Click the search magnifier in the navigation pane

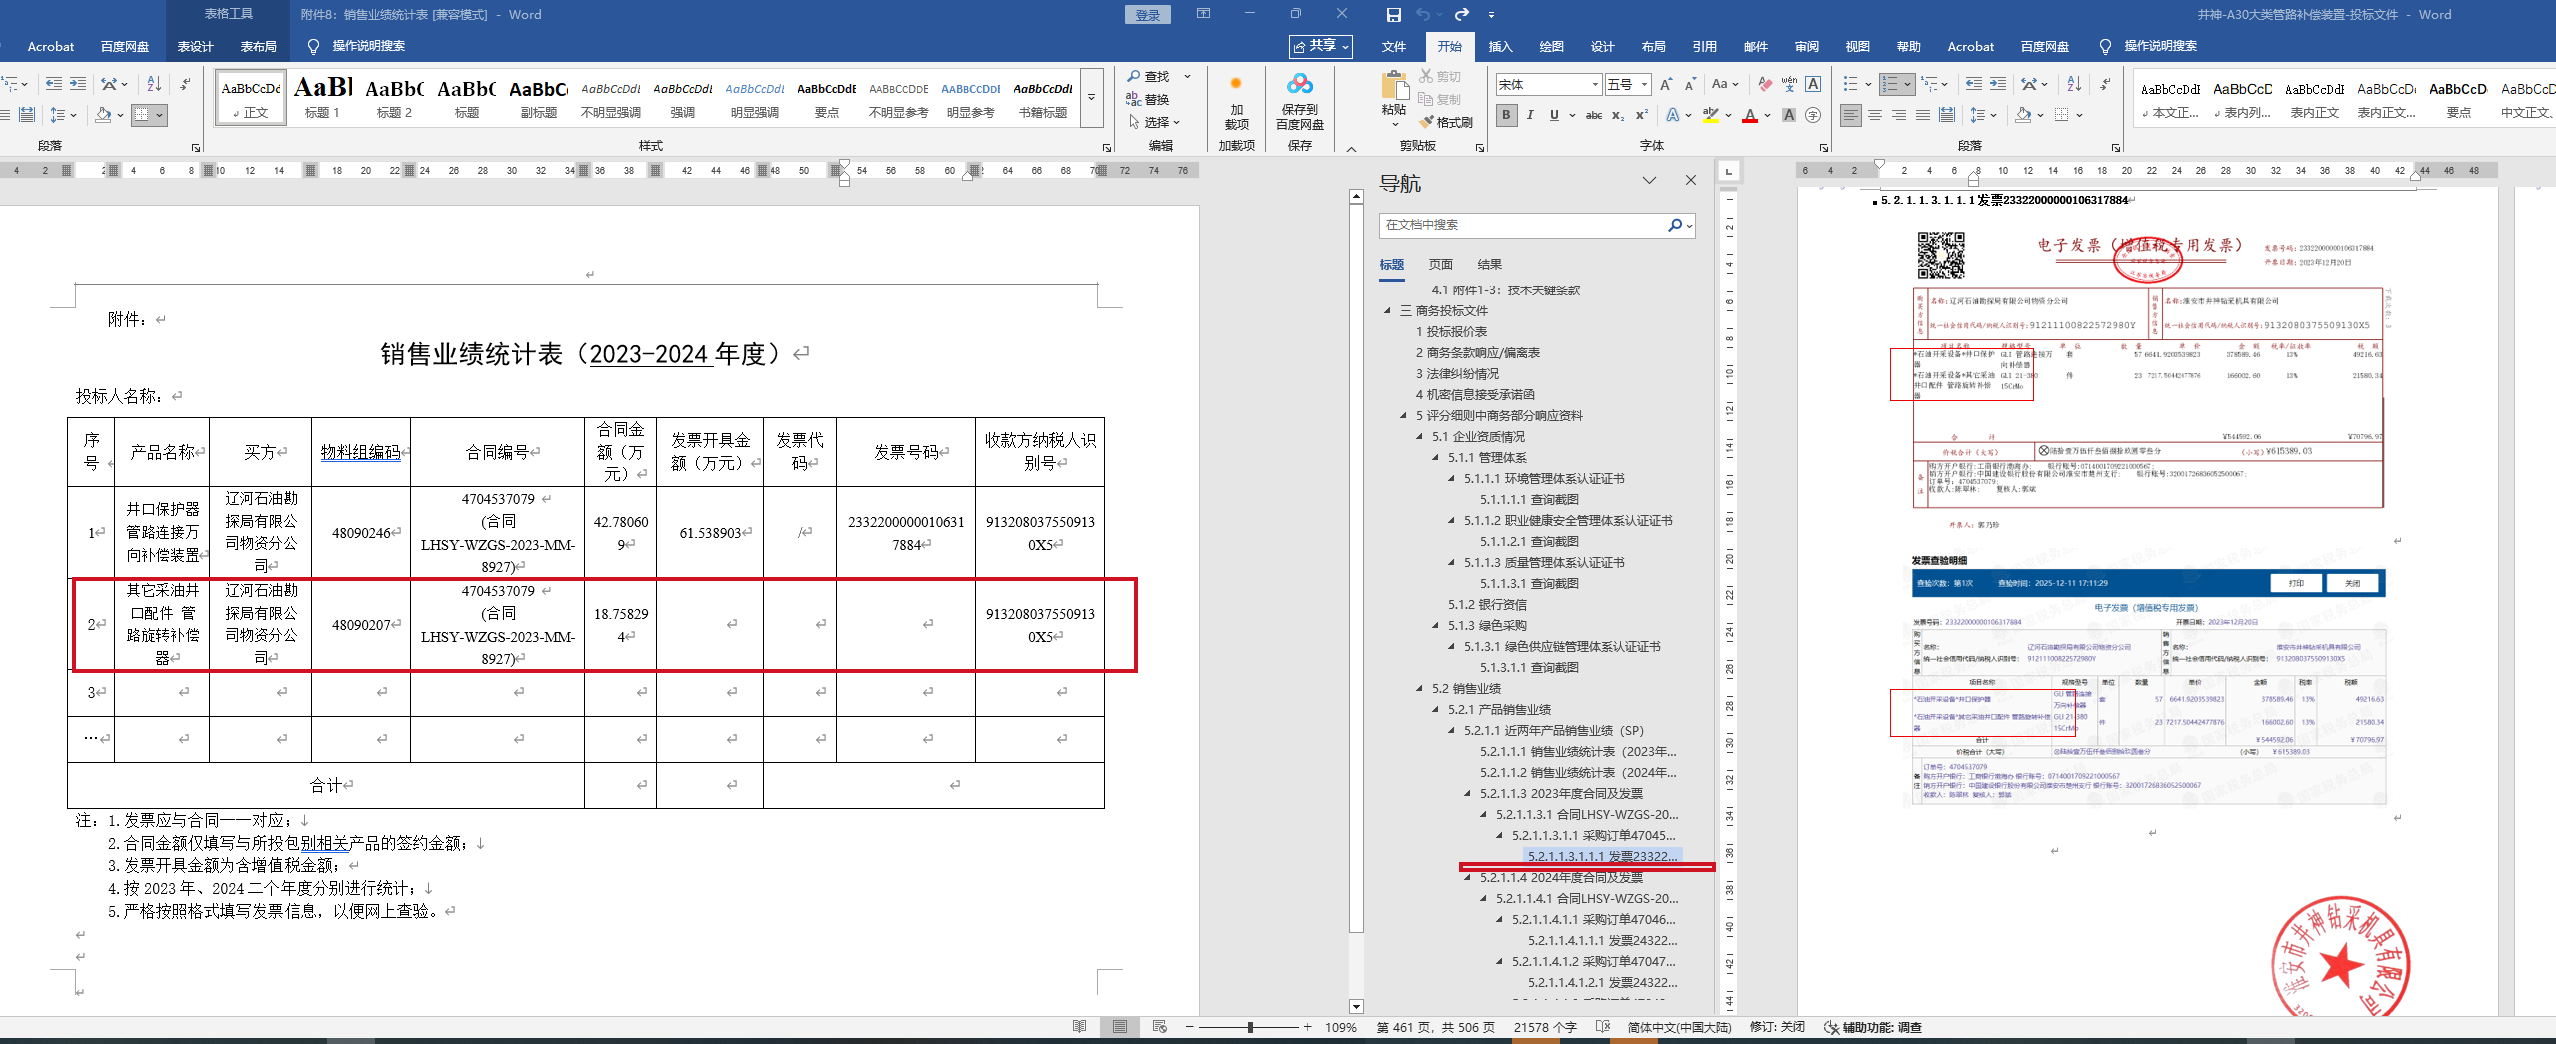[x=1675, y=225]
